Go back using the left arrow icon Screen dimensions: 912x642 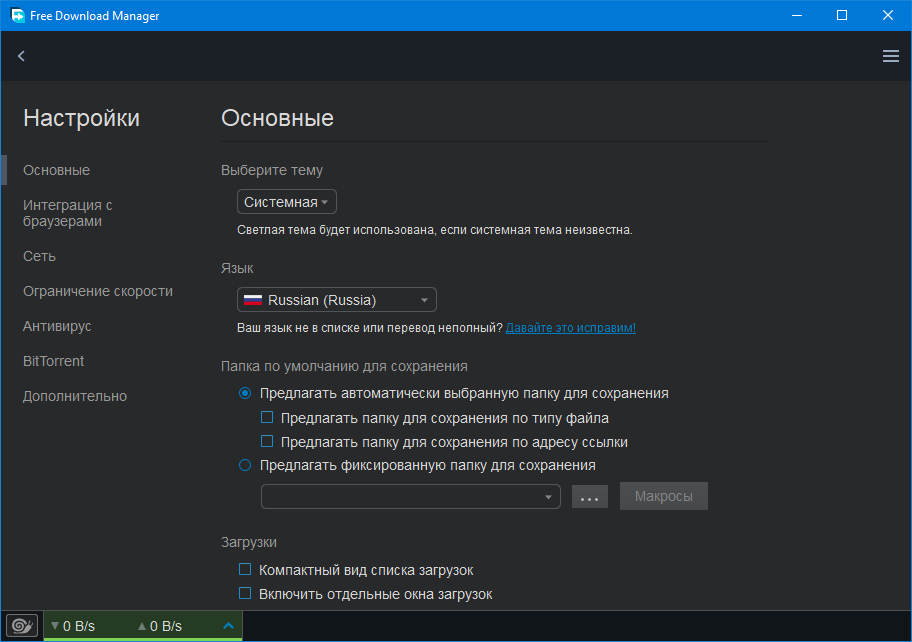coord(22,56)
